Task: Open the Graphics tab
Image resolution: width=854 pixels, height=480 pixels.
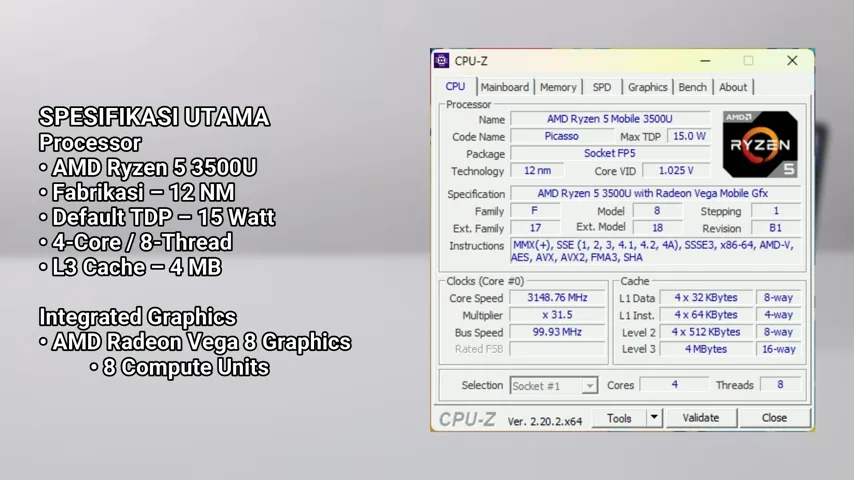Action: tap(648, 87)
